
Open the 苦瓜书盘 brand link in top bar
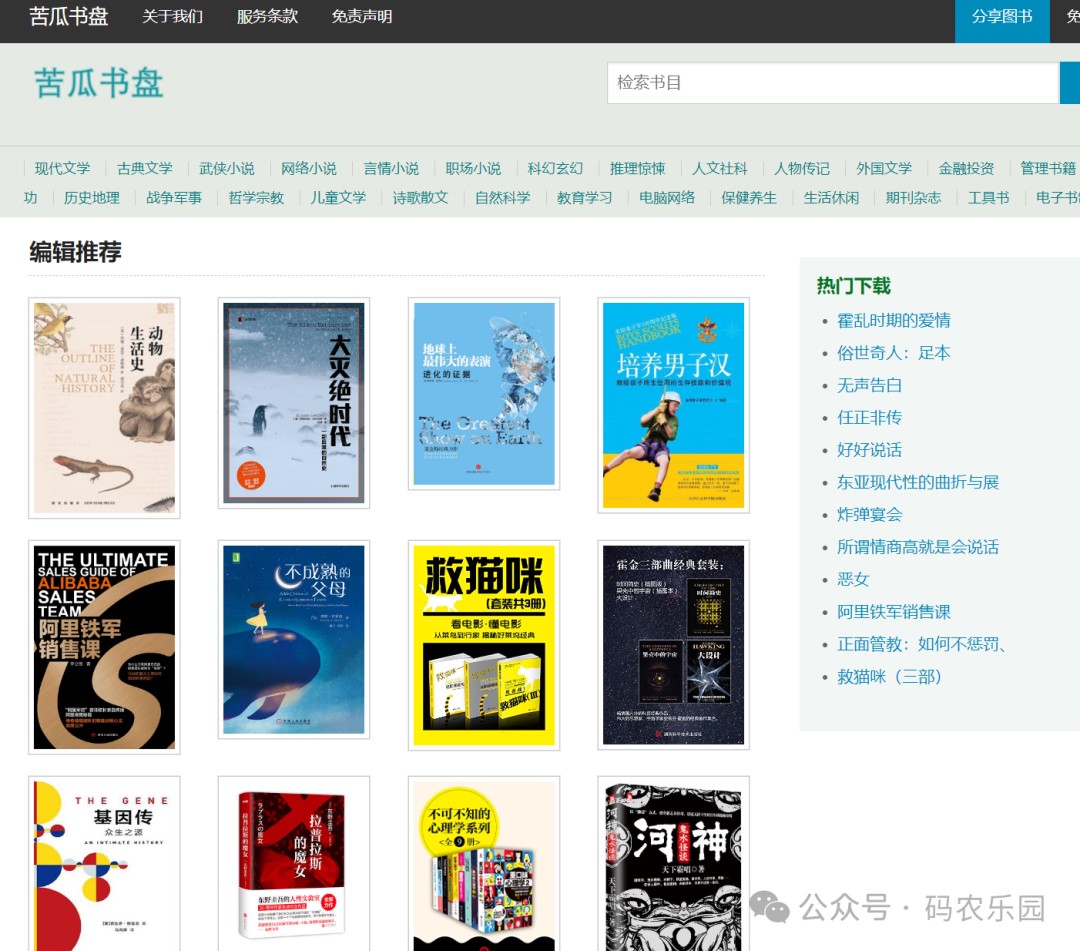pyautogui.click(x=69, y=16)
